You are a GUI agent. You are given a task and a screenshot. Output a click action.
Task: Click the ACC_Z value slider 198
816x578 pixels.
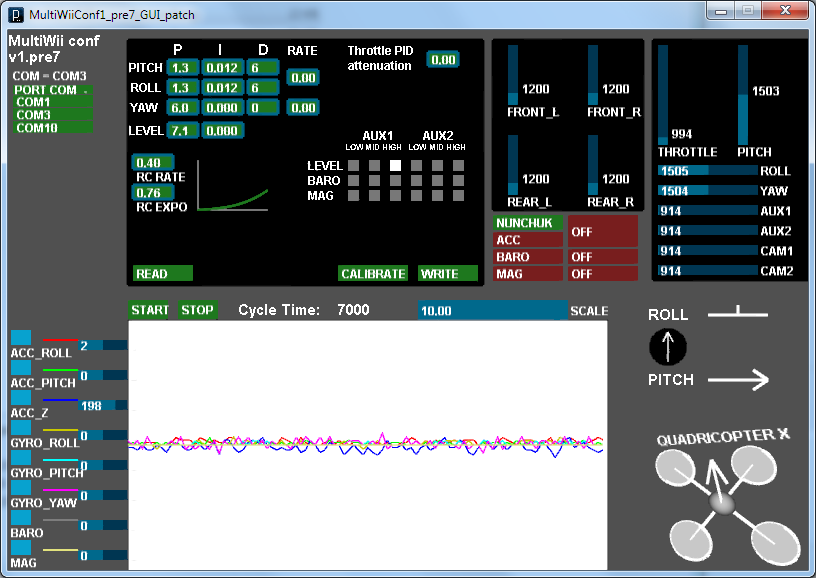coord(103,405)
